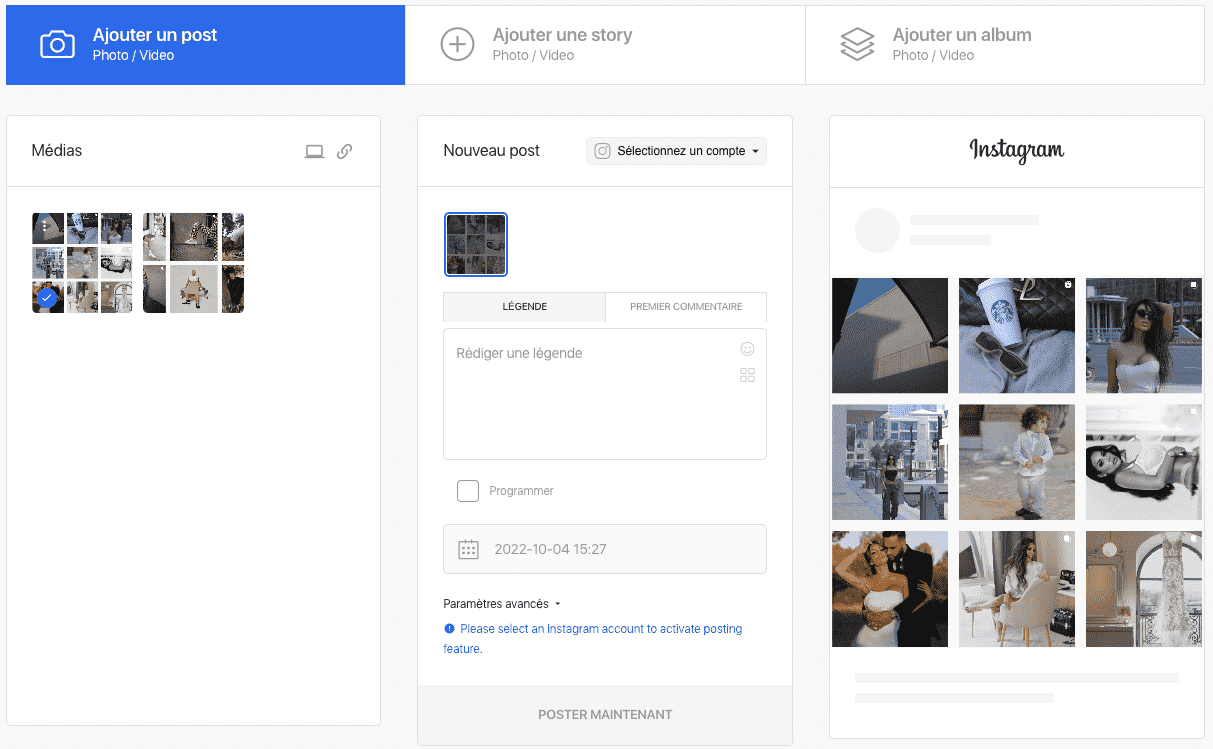Image resolution: width=1213 pixels, height=749 pixels.
Task: Click the blue info icon beside the warning
Action: pyautogui.click(x=449, y=629)
